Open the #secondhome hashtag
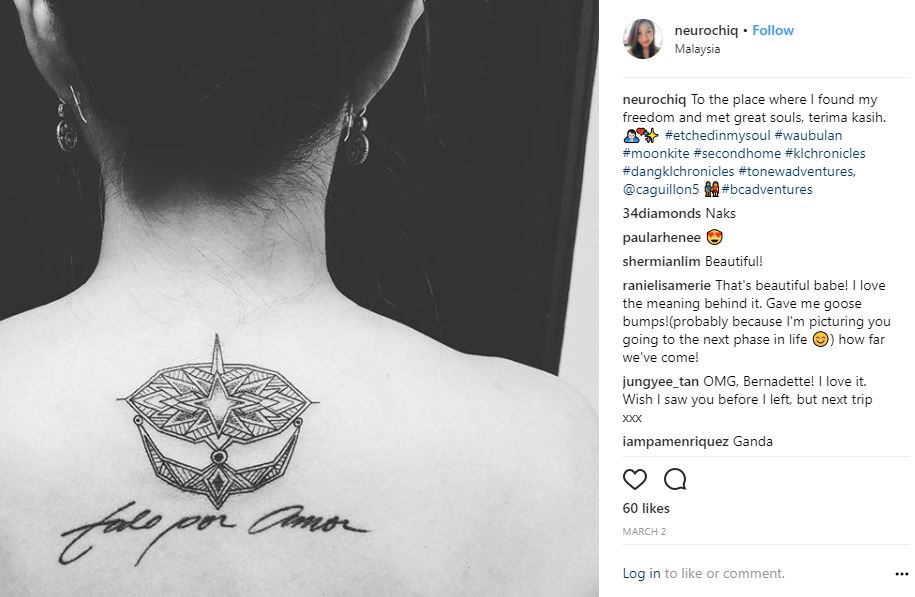 737,153
